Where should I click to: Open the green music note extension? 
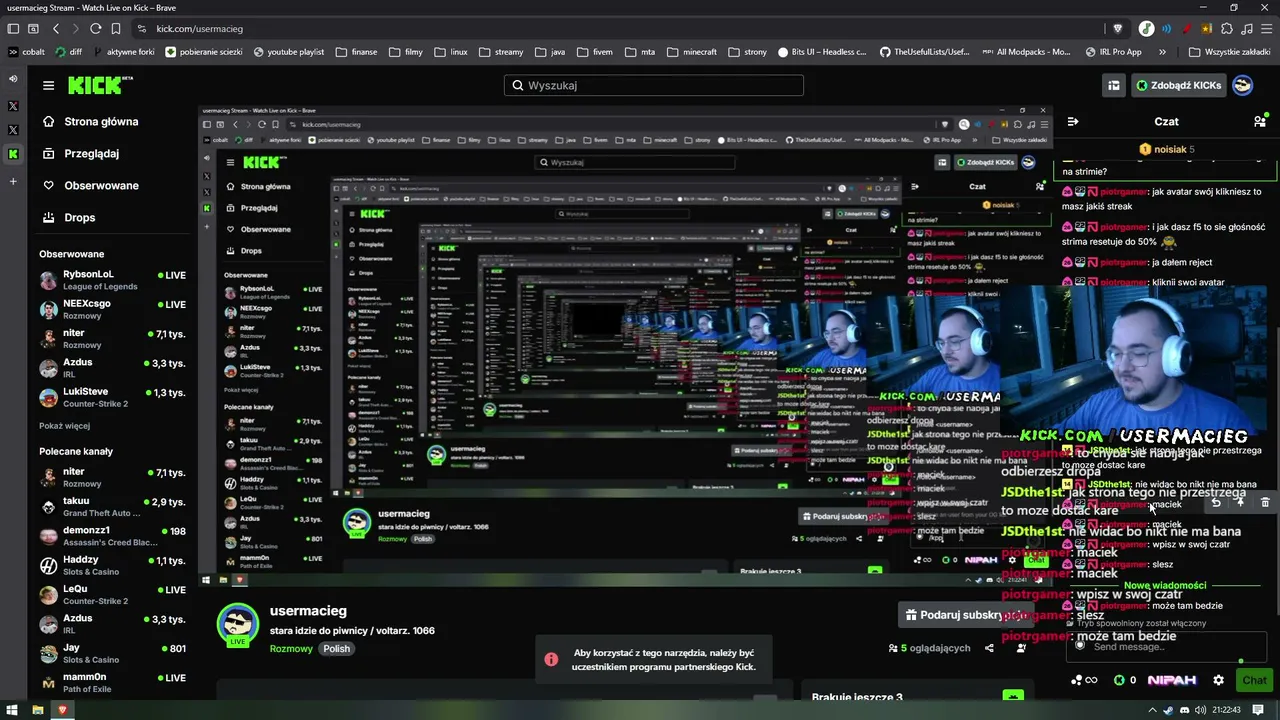pyautogui.click(x=1146, y=28)
